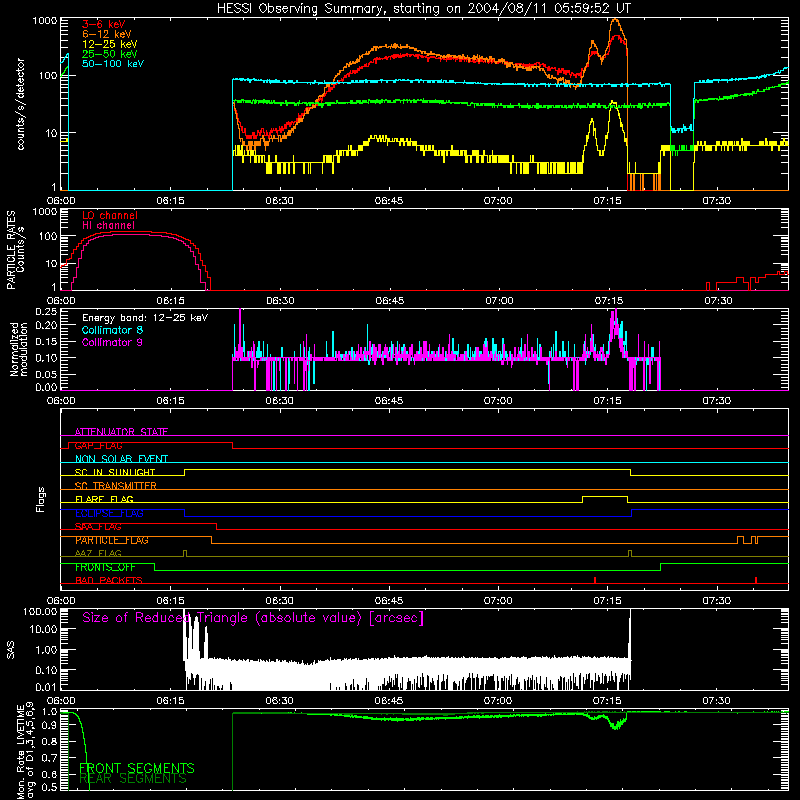Click the '06:45' tick under the count-rate panel

click(x=389, y=201)
